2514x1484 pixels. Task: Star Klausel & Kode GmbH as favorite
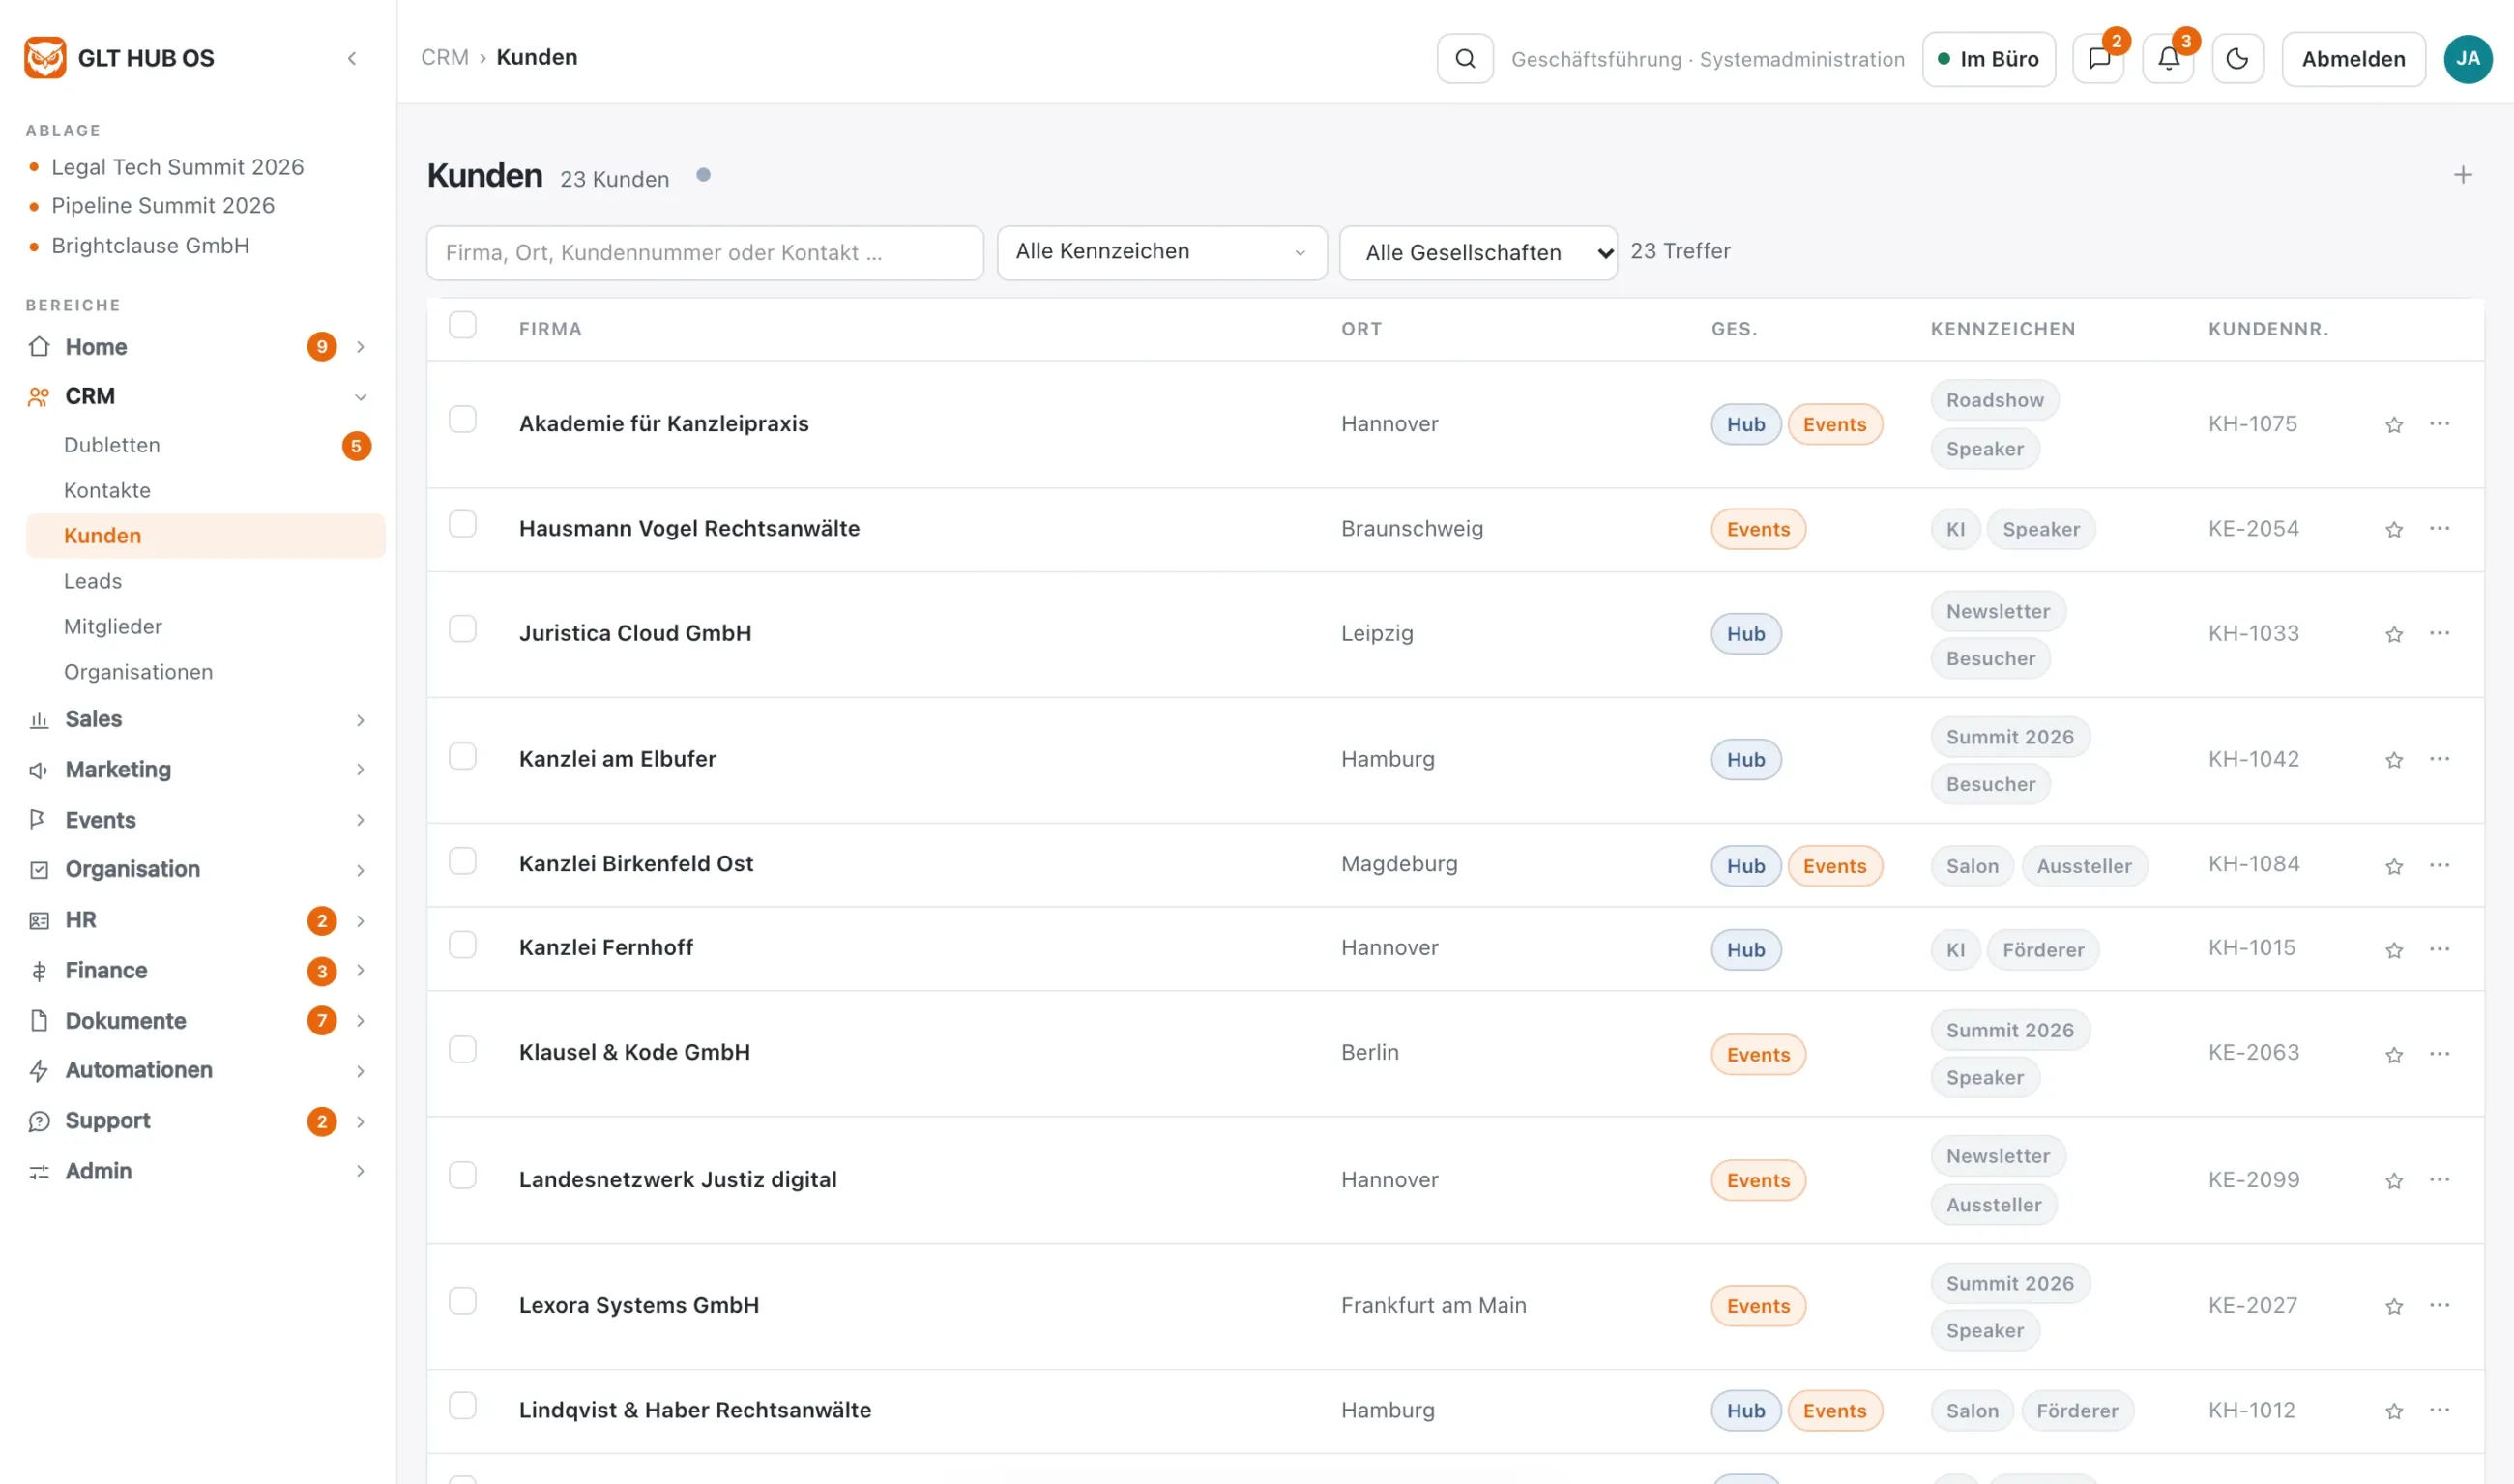point(2393,1055)
